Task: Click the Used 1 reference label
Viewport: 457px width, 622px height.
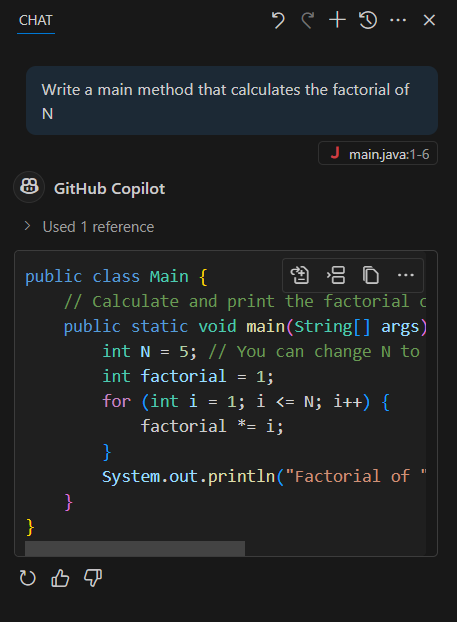Action: tap(98, 227)
